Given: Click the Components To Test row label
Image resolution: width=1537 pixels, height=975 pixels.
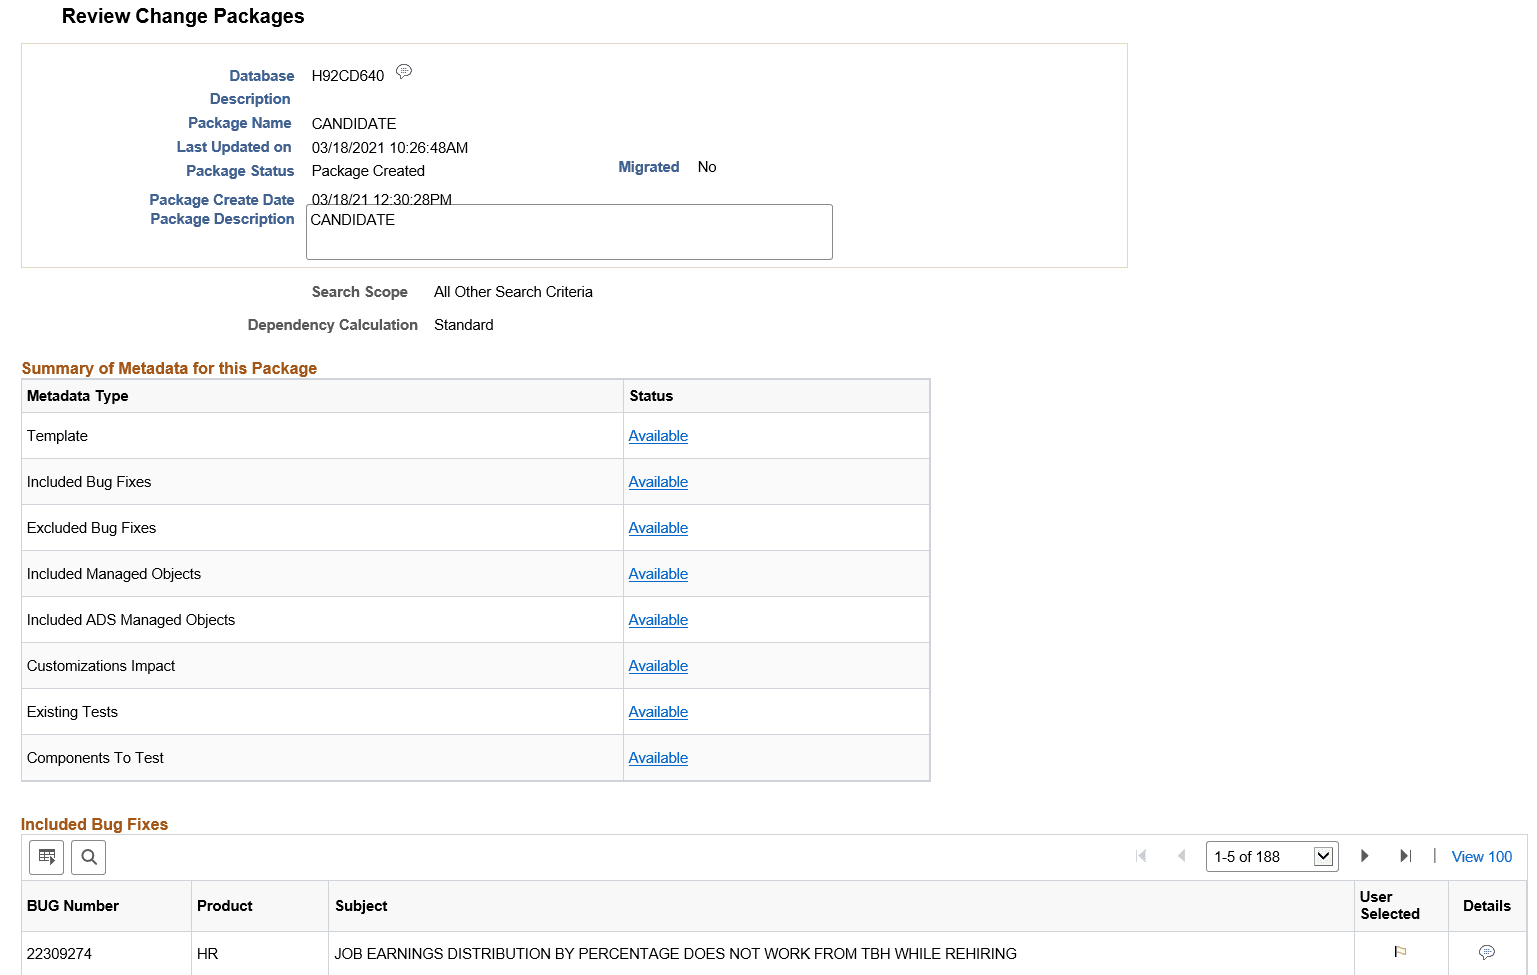Looking at the screenshot, I should [x=95, y=758].
